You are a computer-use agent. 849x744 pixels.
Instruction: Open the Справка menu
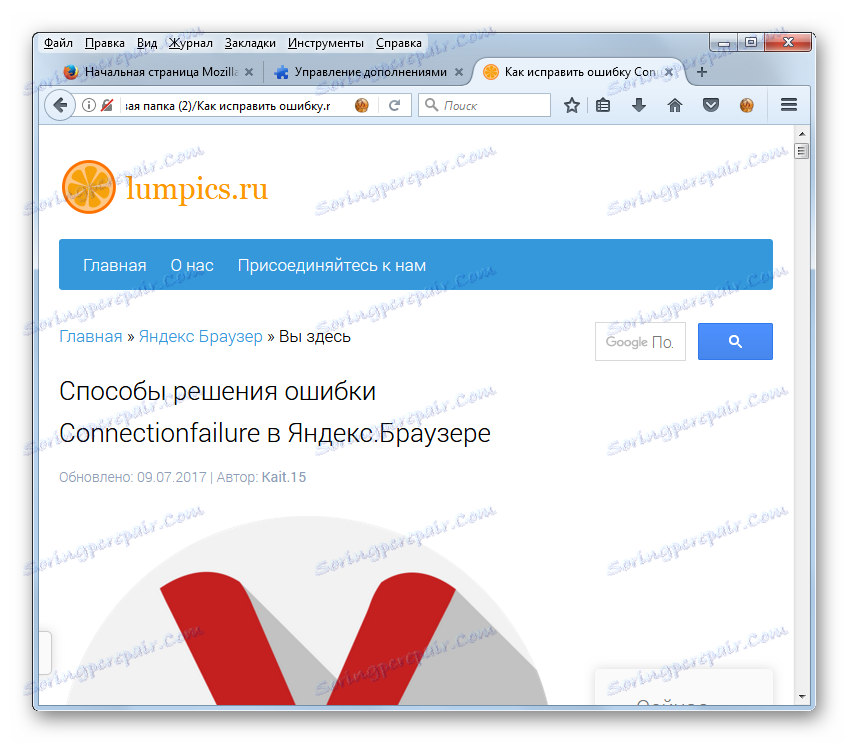tap(399, 43)
